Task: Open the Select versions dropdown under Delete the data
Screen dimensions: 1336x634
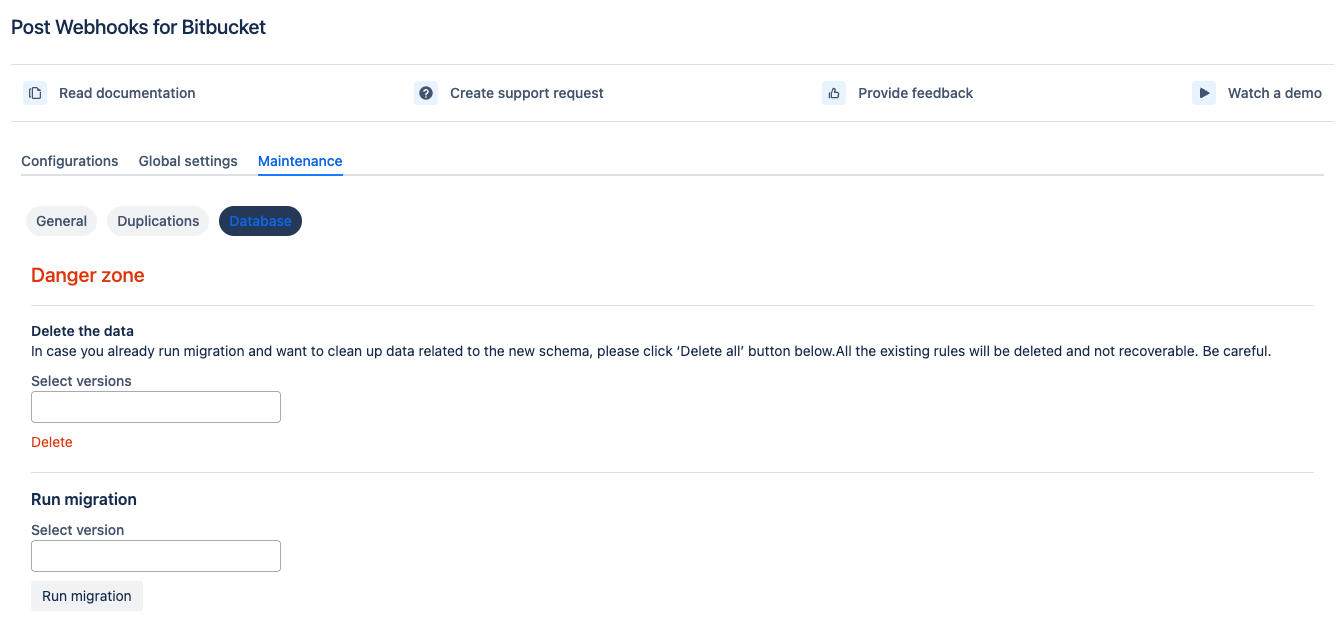Action: (156, 407)
